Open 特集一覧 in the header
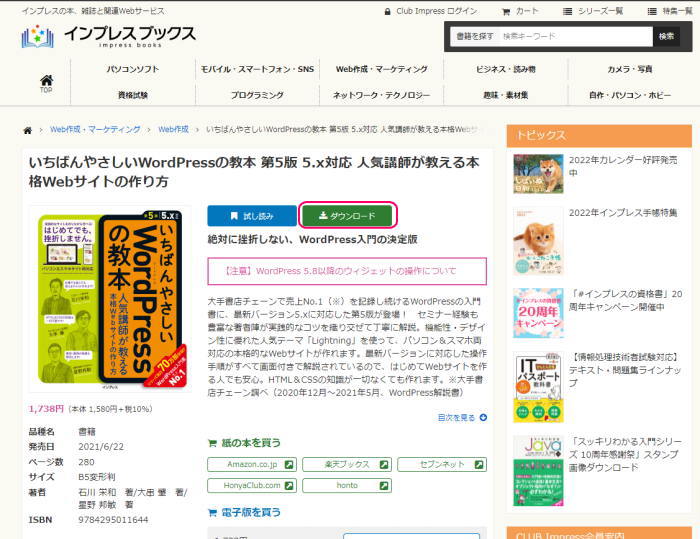This screenshot has height=539, width=700. [x=670, y=11]
